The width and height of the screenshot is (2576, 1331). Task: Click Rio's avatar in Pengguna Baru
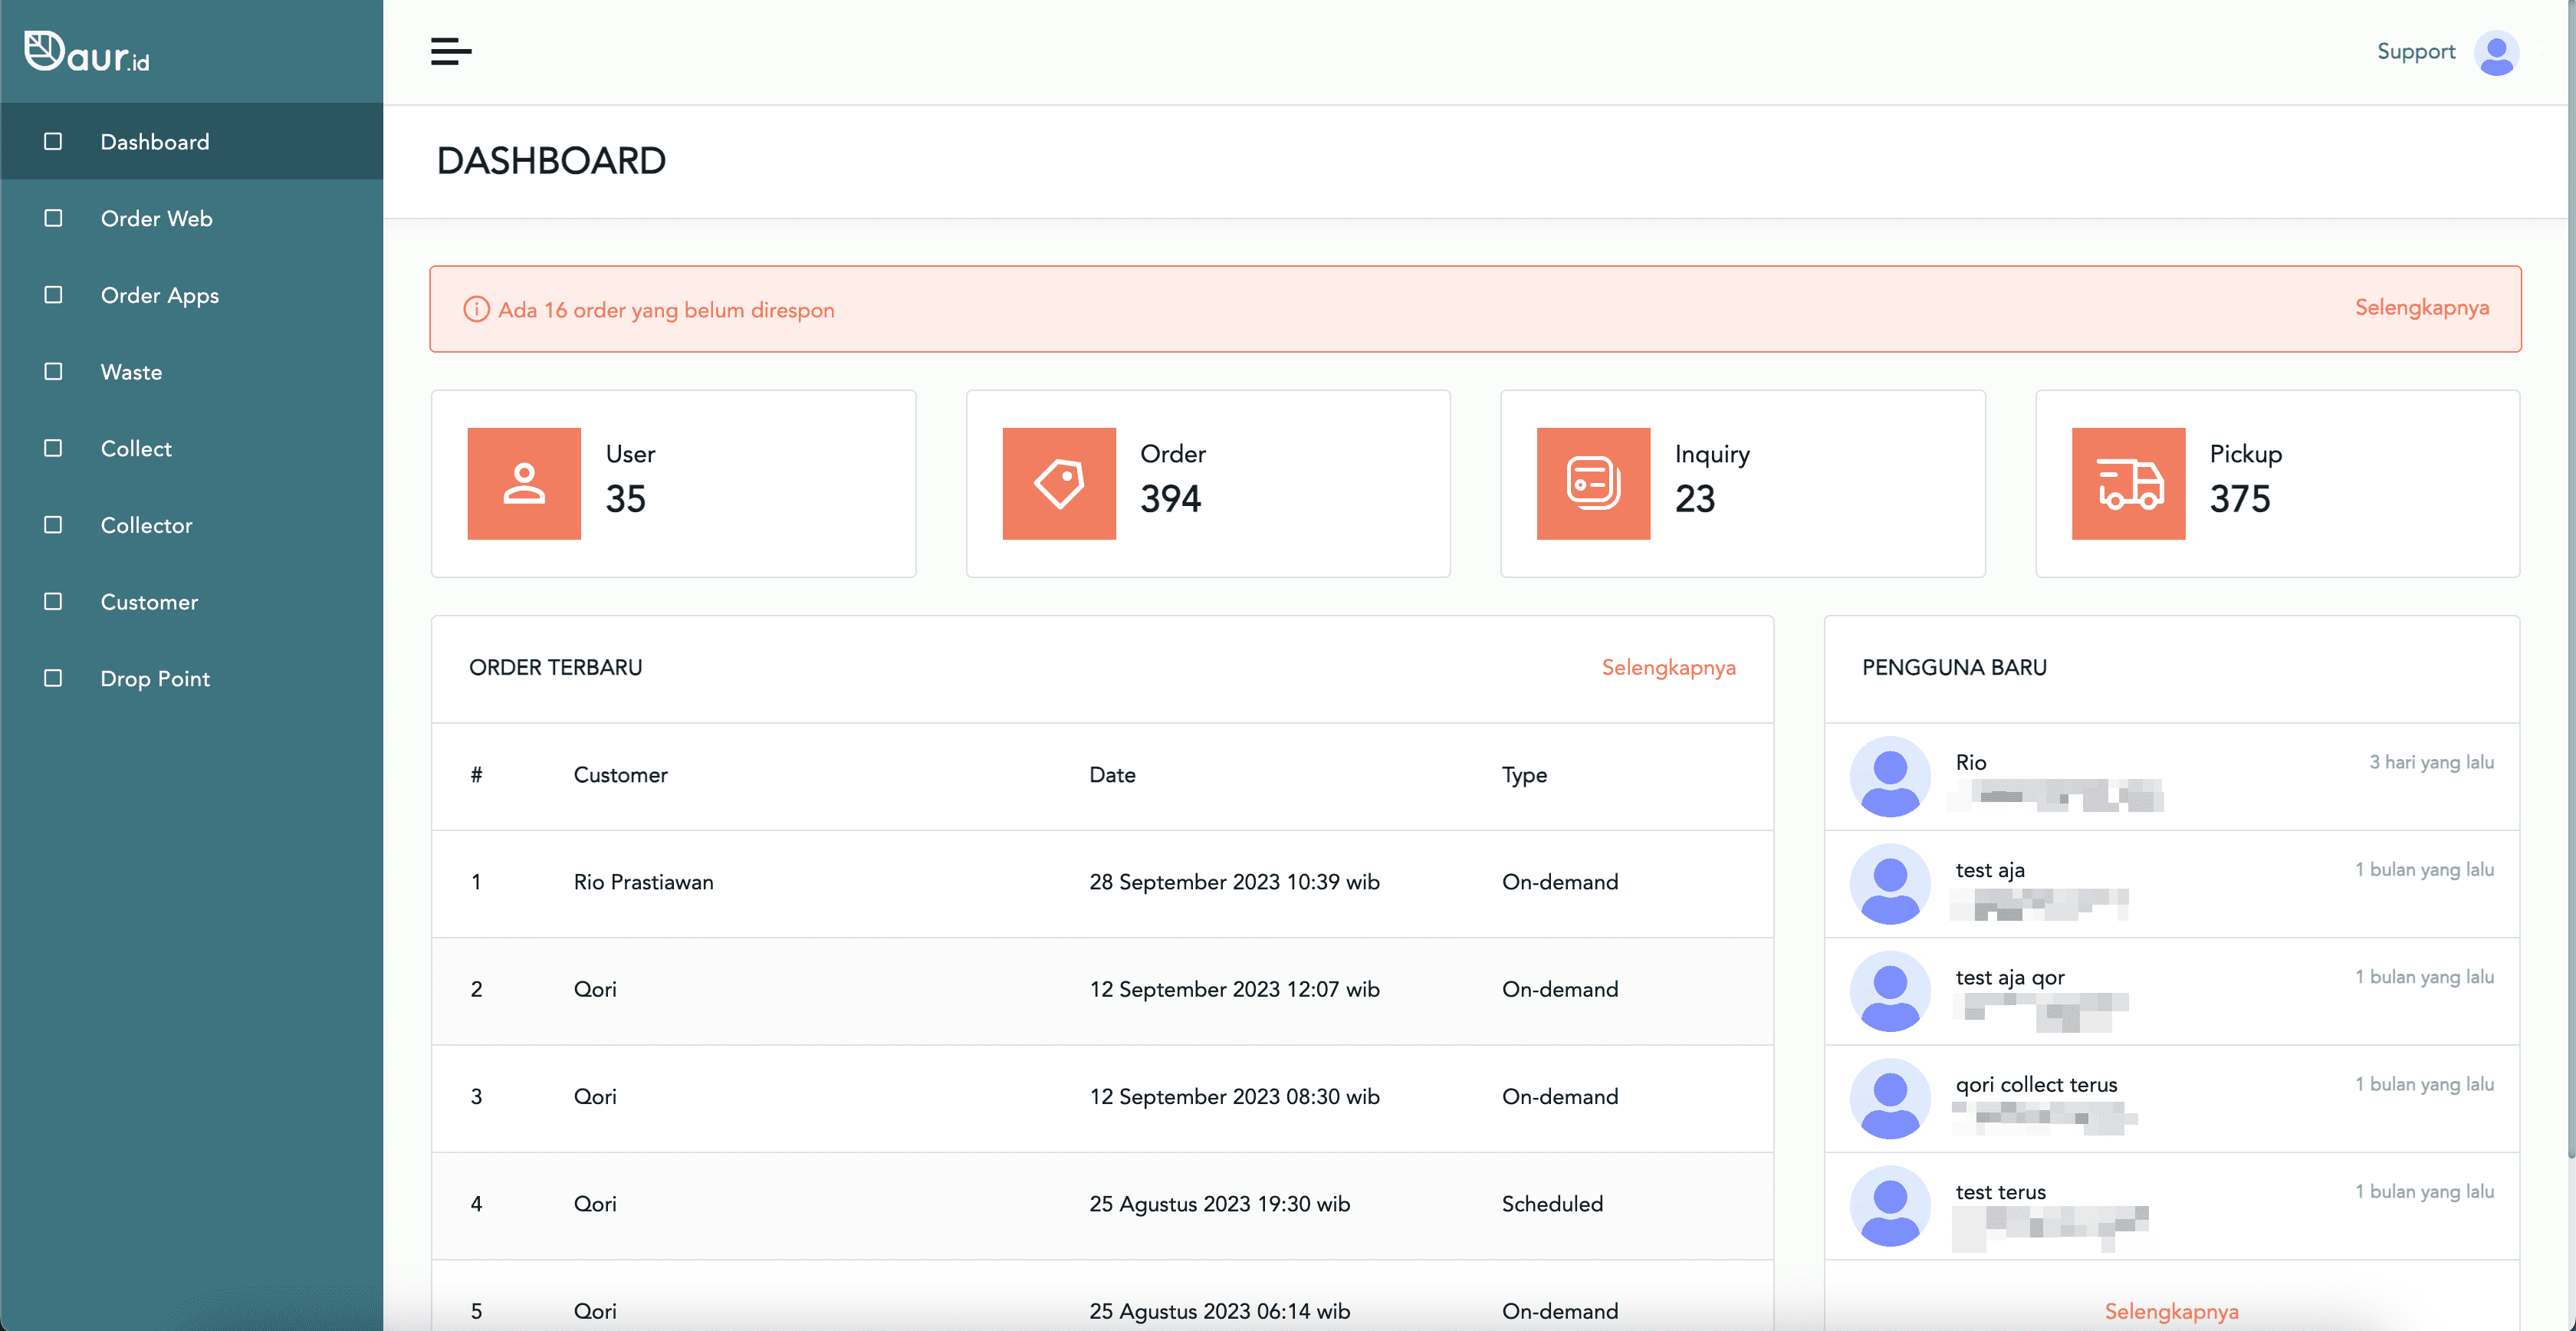[1889, 776]
